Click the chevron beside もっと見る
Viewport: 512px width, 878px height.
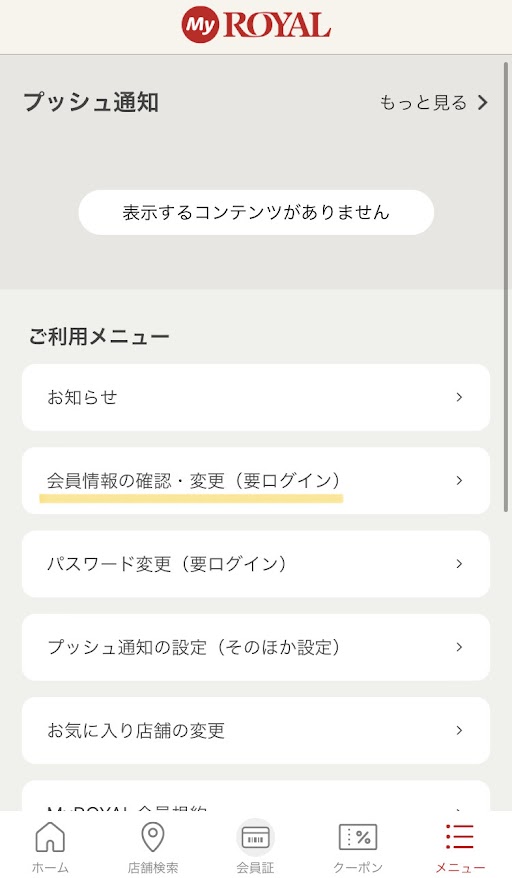[x=482, y=102]
